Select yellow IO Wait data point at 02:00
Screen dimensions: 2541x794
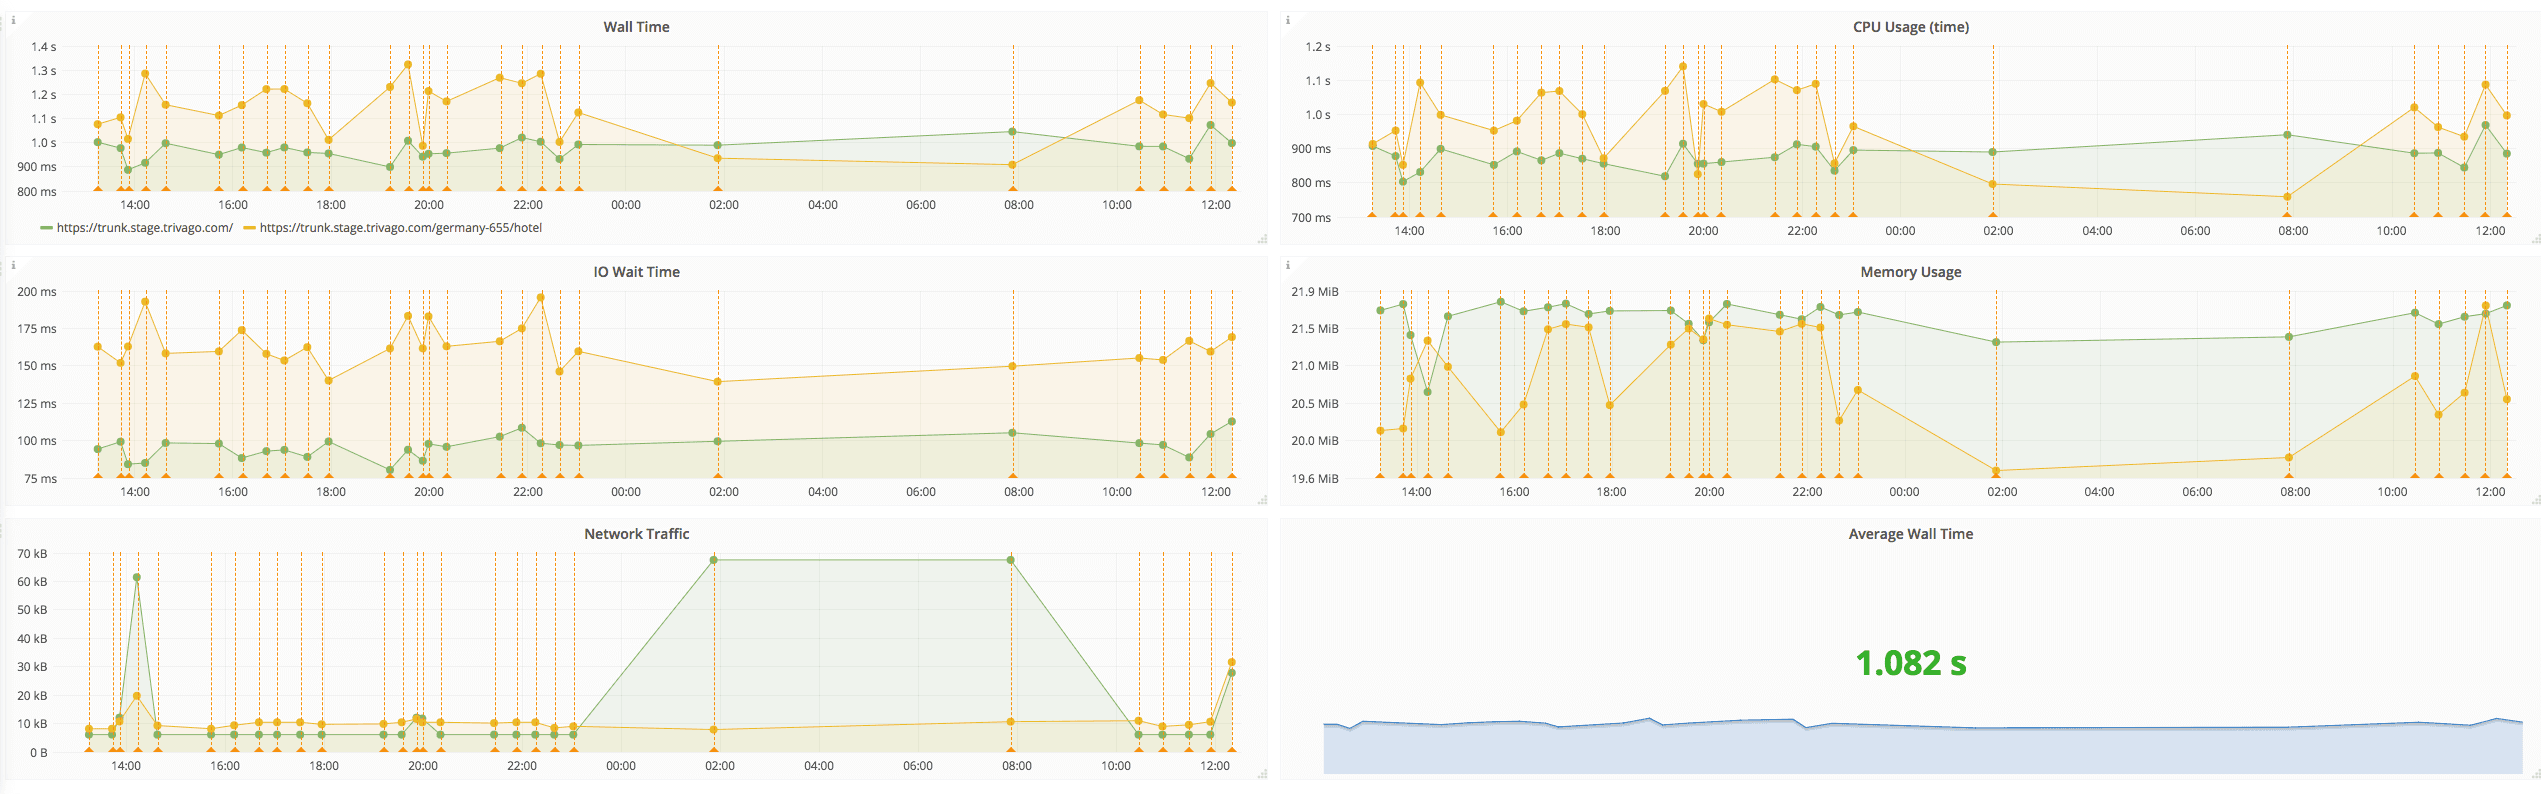(x=718, y=381)
